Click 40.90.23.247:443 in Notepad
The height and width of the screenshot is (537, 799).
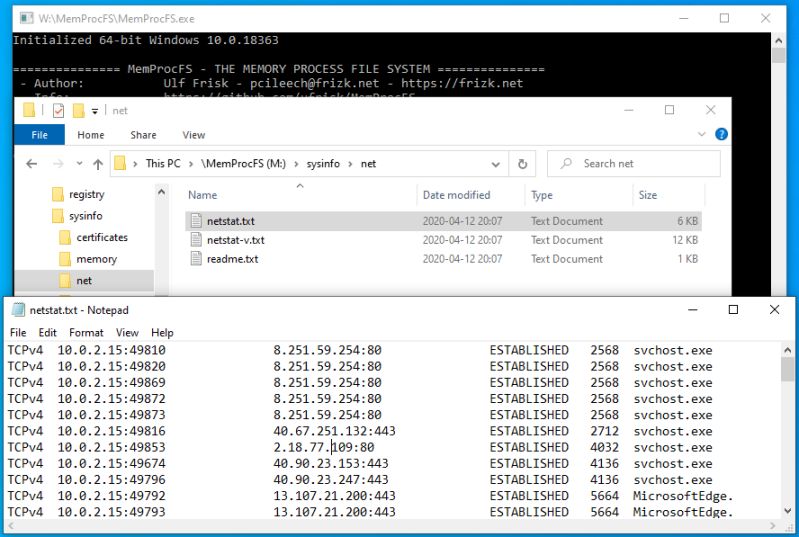(x=331, y=479)
